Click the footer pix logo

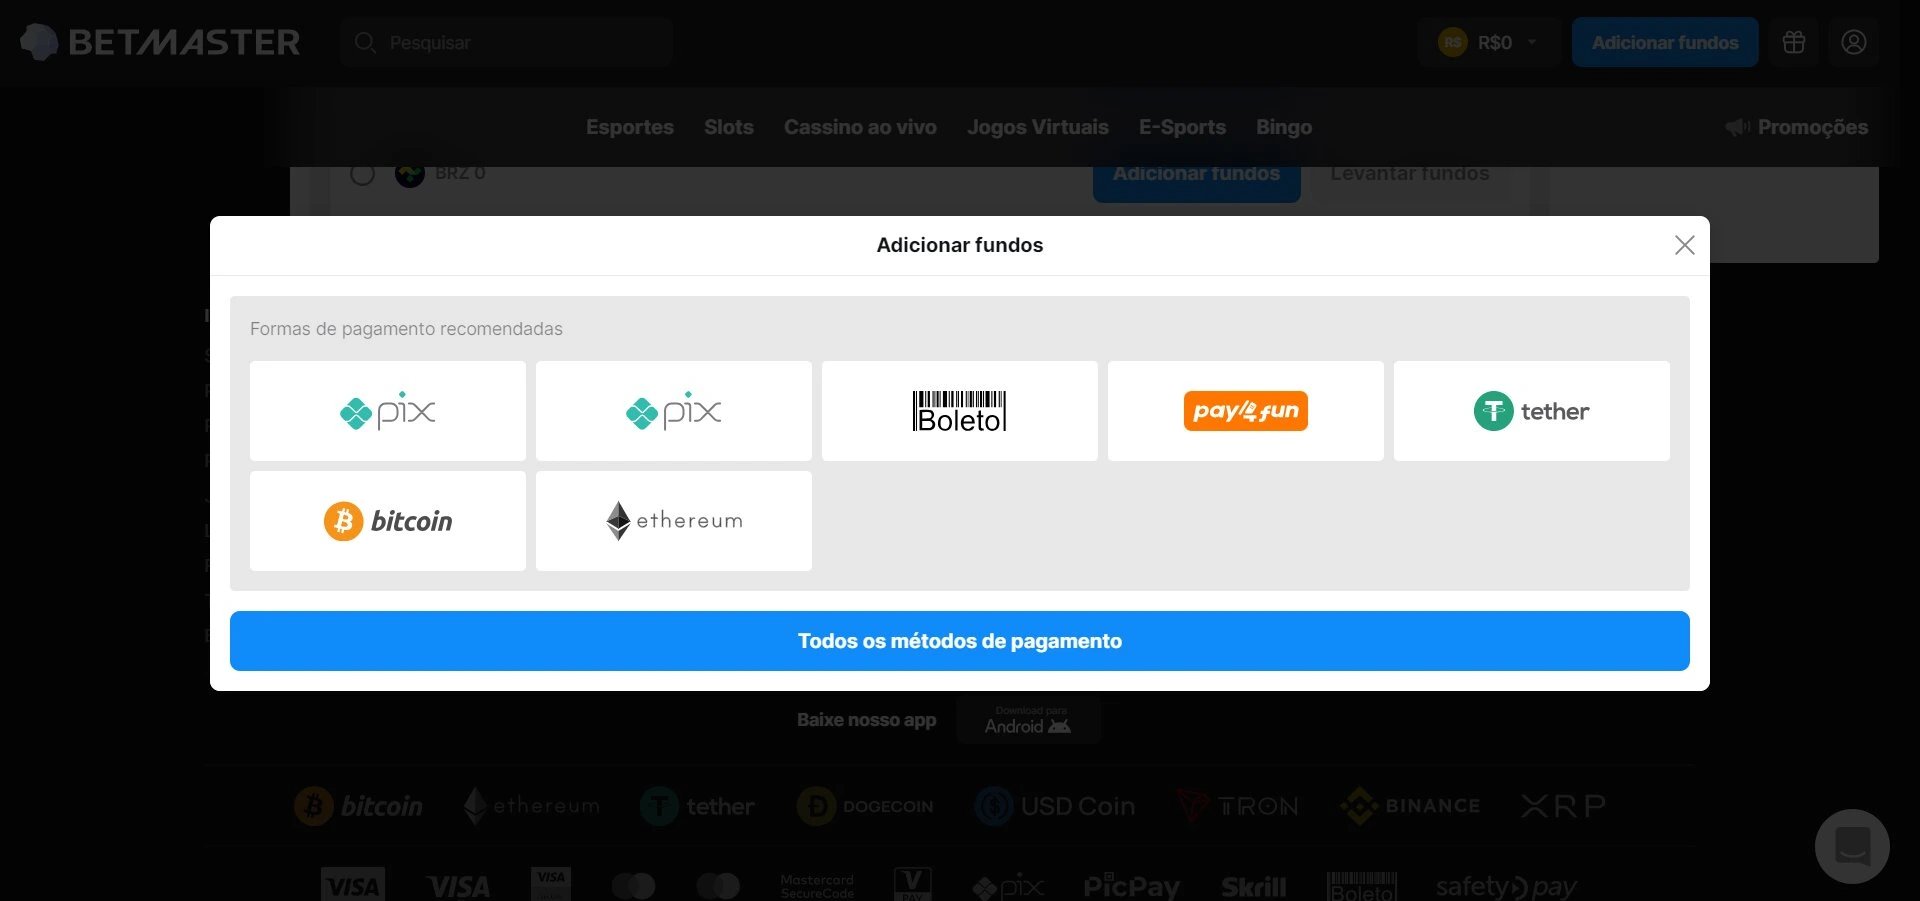tap(1008, 886)
